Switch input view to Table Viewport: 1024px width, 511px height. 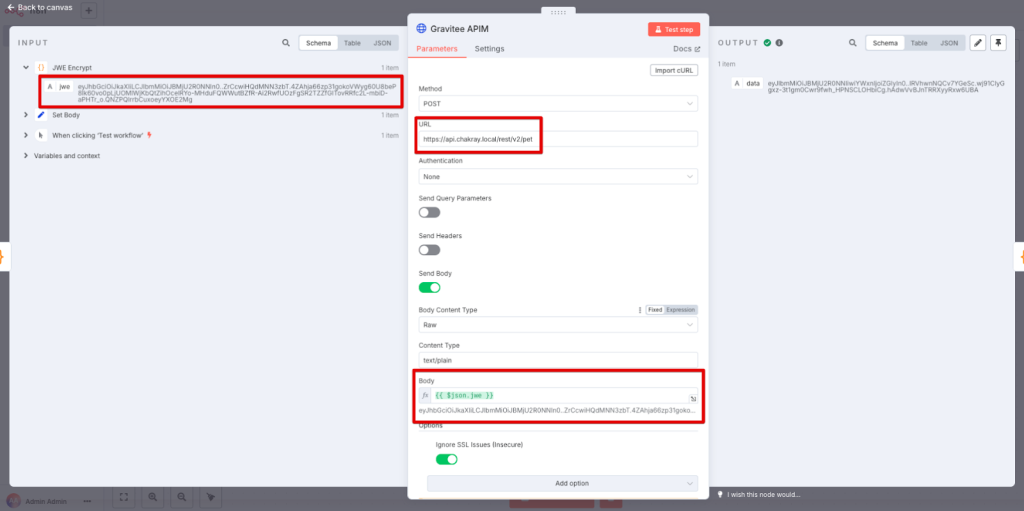352,43
